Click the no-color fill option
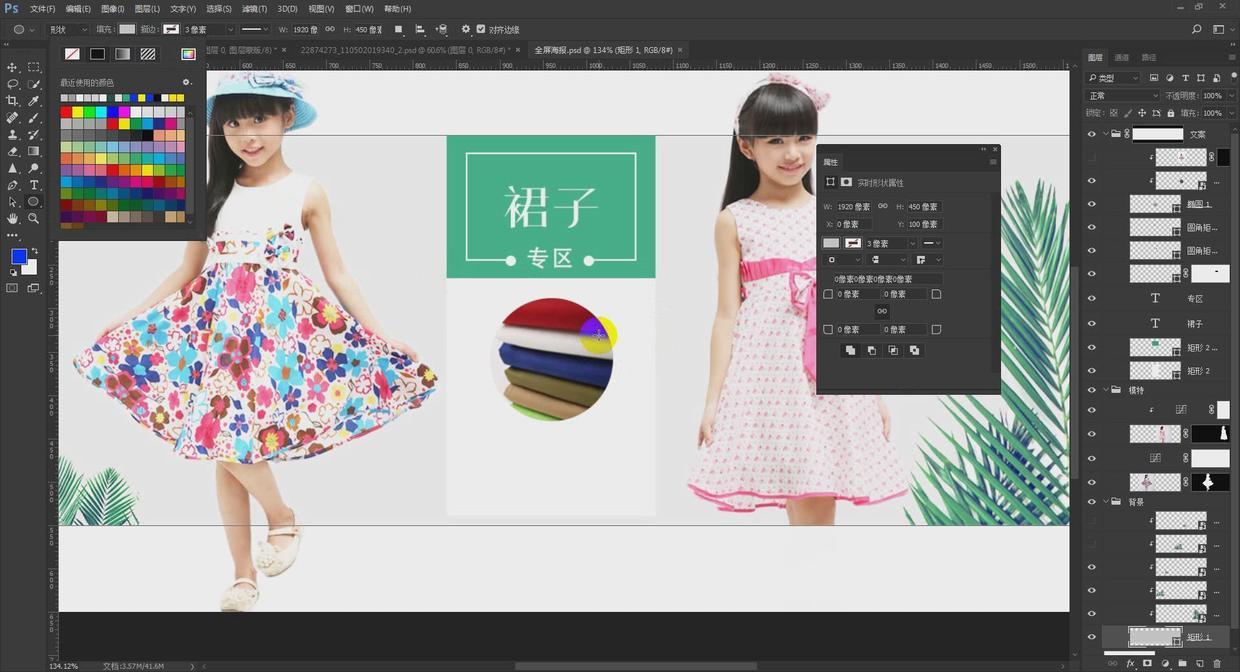 click(x=73, y=54)
